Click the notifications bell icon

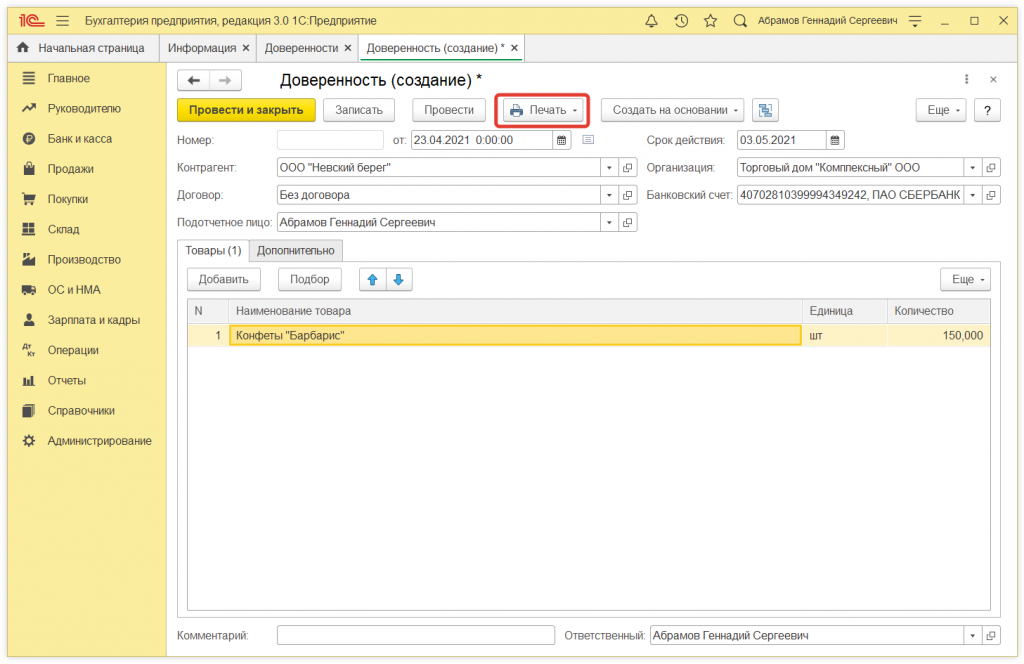[x=652, y=21]
